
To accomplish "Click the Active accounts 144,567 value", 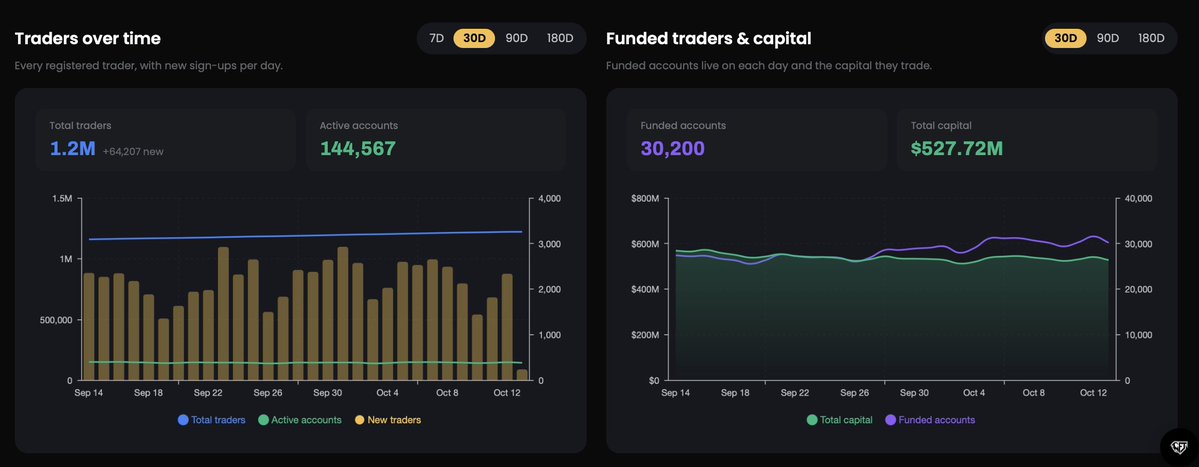I will click(x=358, y=148).
